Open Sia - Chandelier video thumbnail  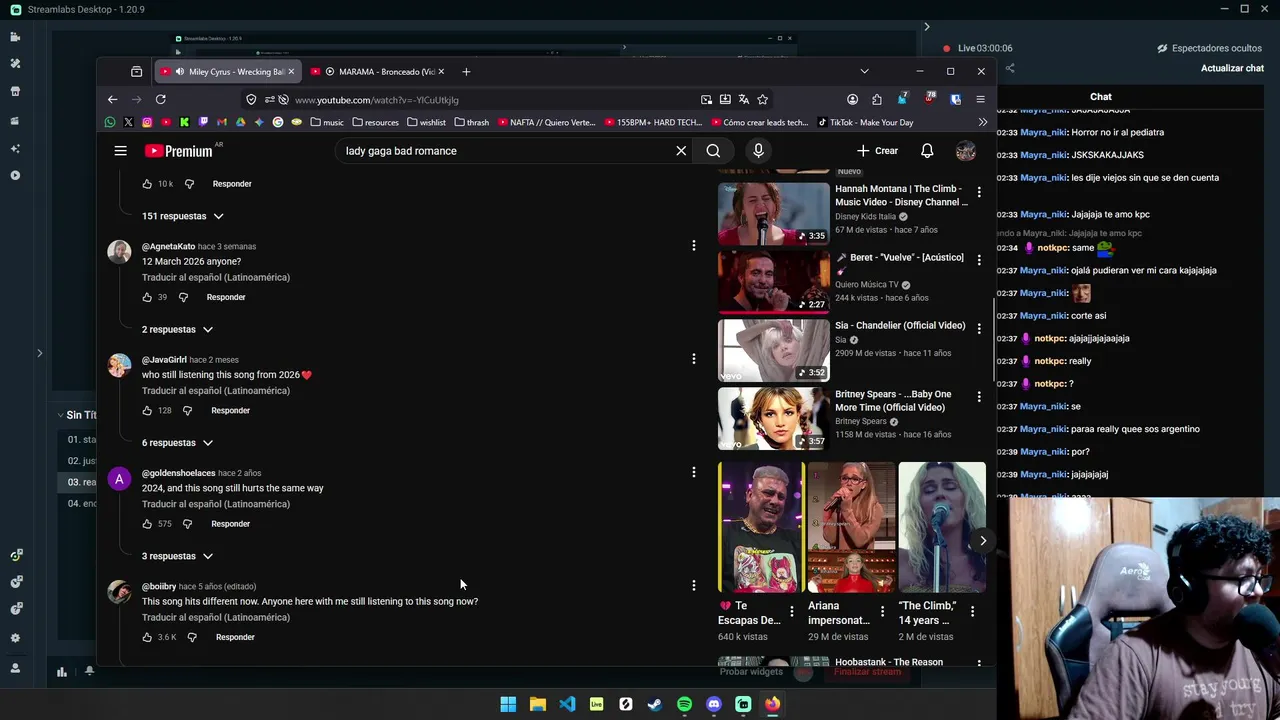click(x=773, y=350)
